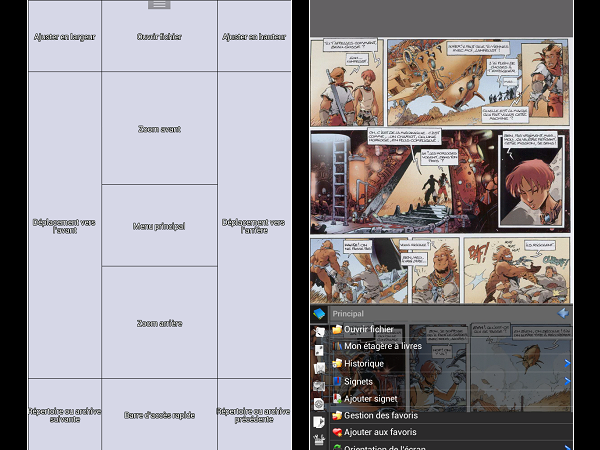Click the red heart icon for Ajouter aux favoris
600x450 pixels.
(x=337, y=432)
